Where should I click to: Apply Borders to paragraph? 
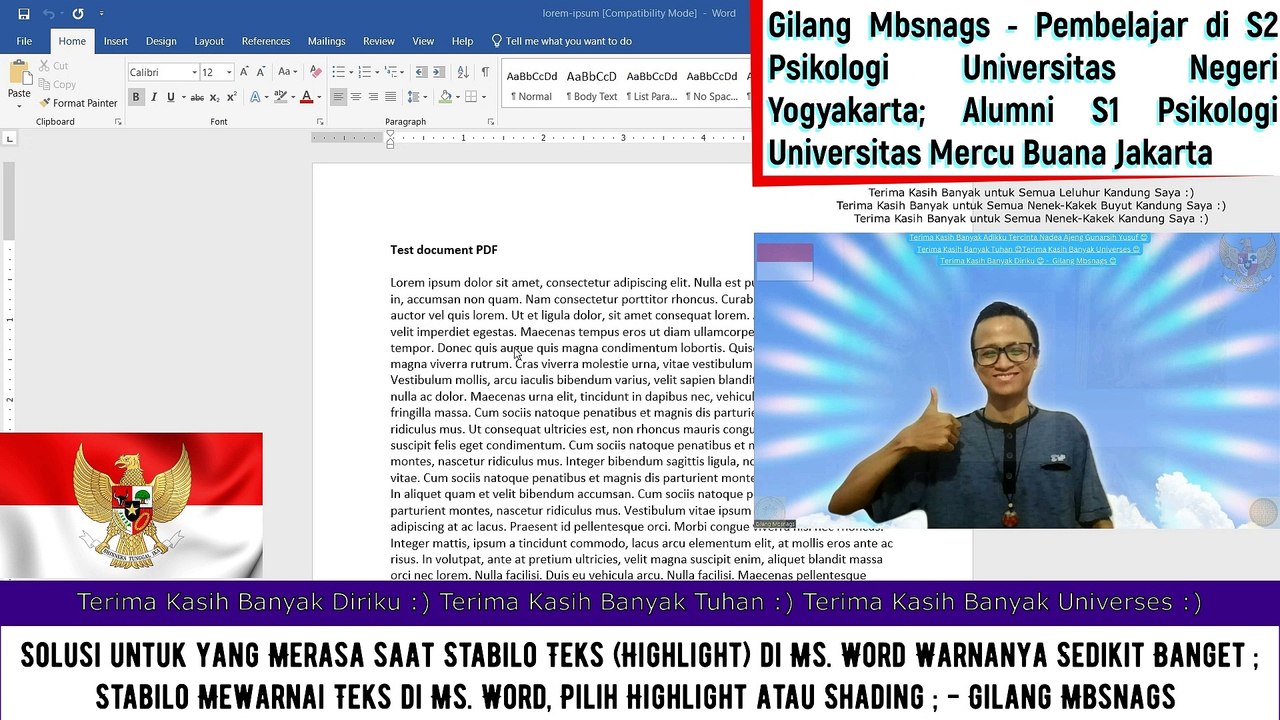pos(471,97)
